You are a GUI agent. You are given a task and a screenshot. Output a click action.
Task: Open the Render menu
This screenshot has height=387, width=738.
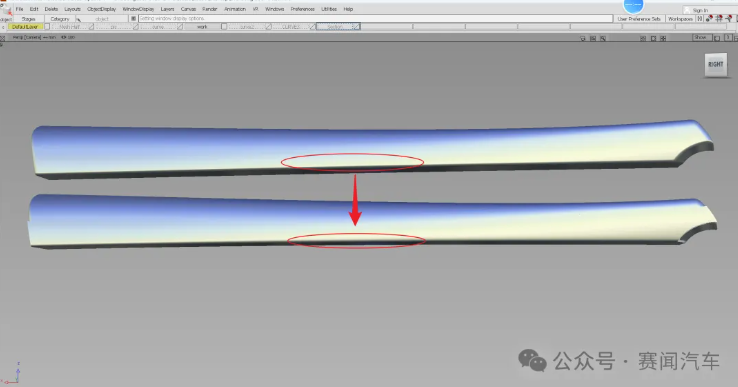[x=209, y=9]
